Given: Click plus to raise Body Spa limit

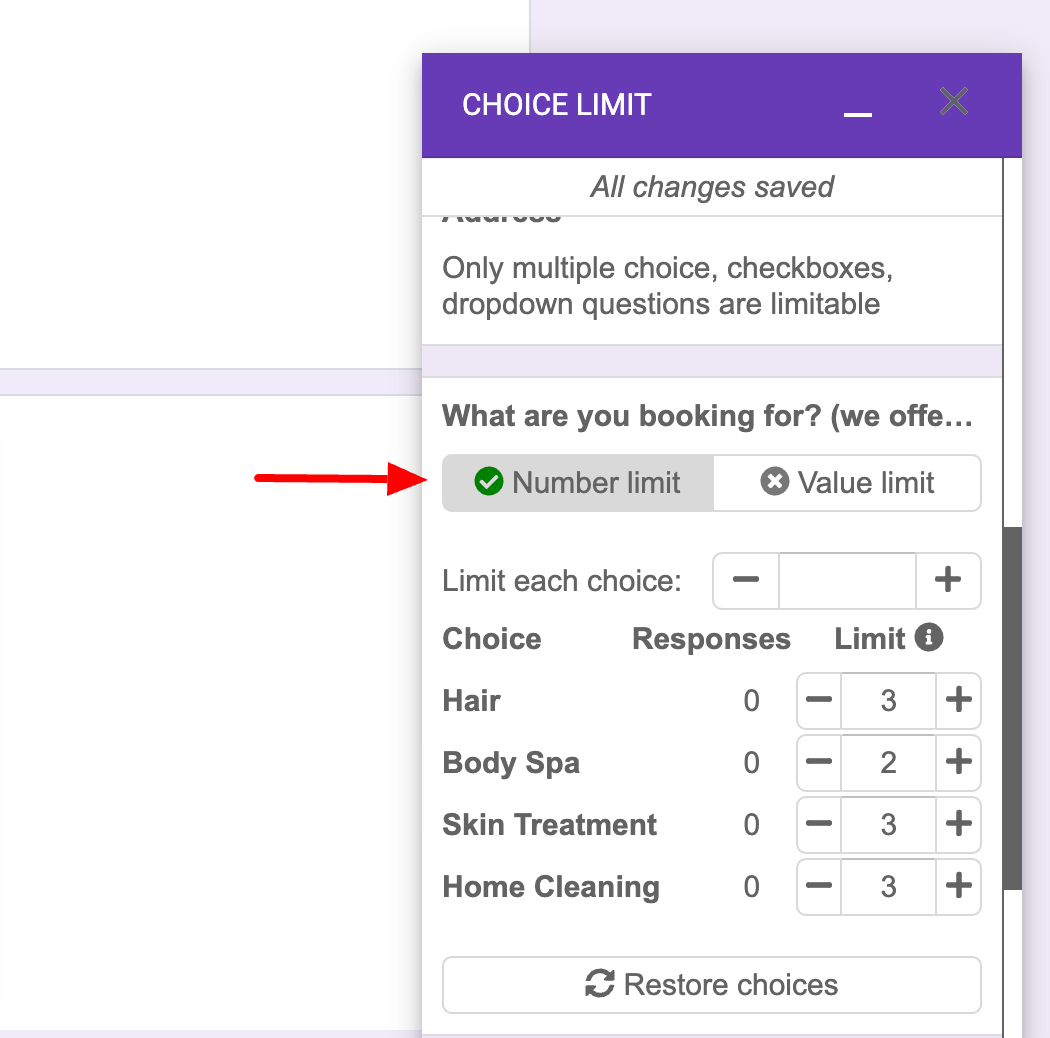Looking at the screenshot, I should pos(958,763).
